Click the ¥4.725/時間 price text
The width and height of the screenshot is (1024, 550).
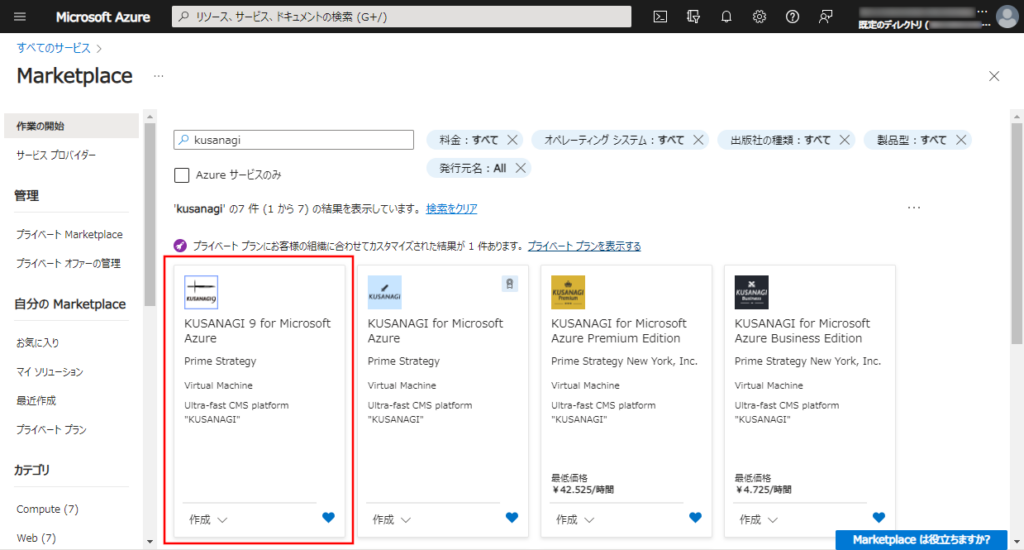[763, 489]
